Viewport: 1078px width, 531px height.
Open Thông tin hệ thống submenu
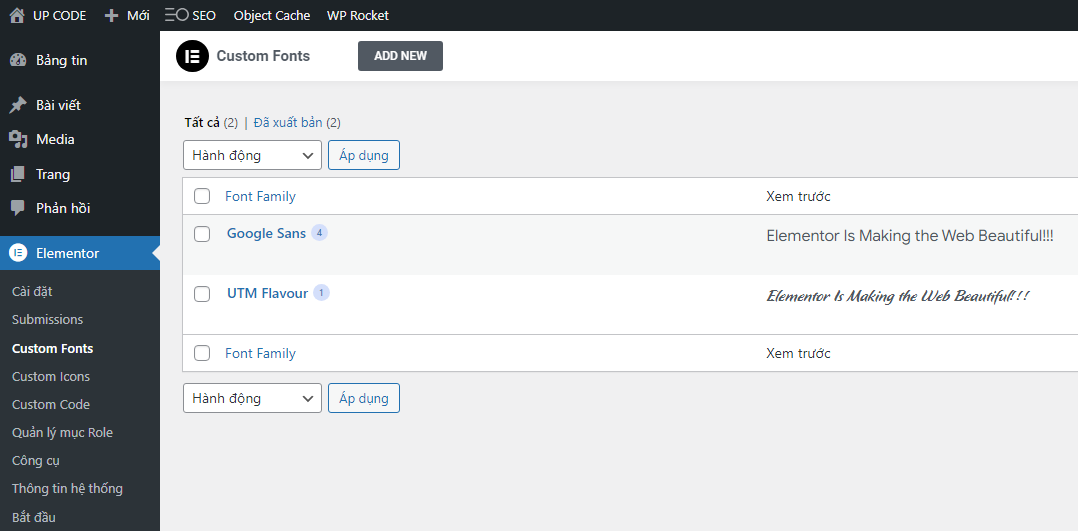tap(67, 489)
